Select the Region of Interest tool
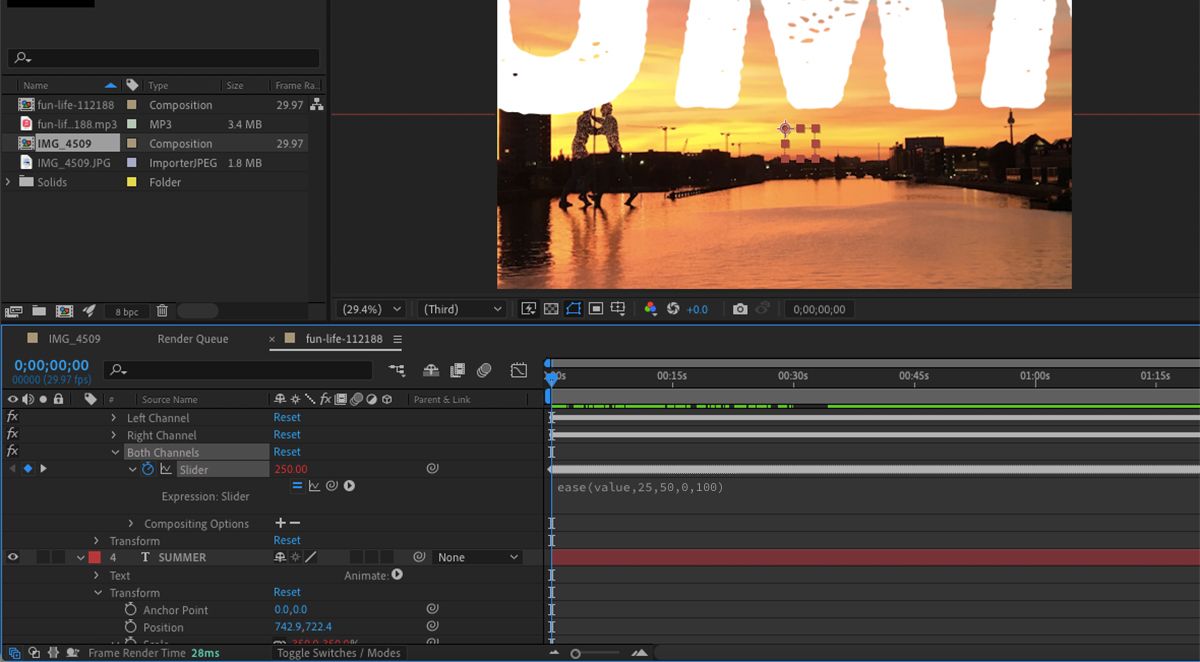 [574, 309]
